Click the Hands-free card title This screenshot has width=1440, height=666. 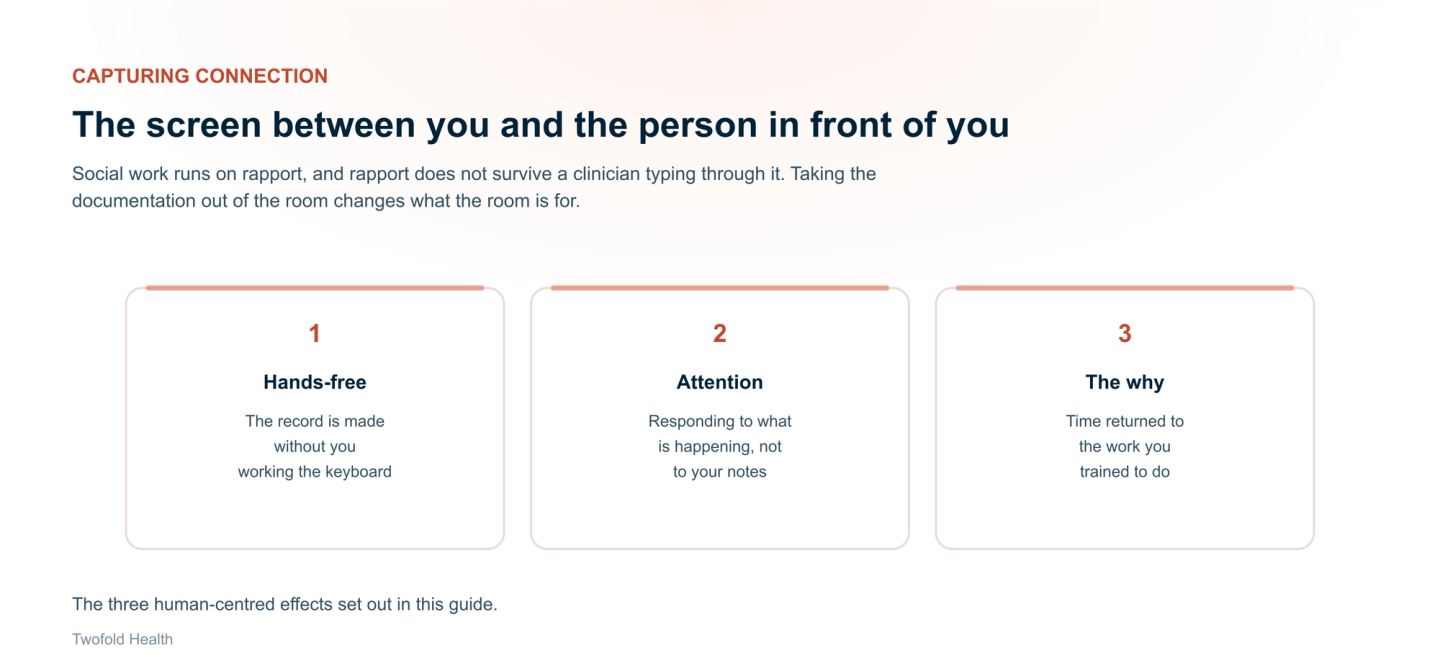pos(315,382)
